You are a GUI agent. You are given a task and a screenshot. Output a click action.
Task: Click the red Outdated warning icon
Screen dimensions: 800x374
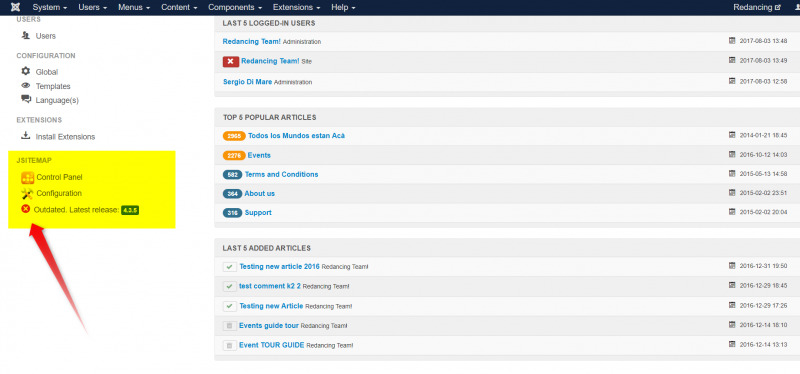[26, 209]
